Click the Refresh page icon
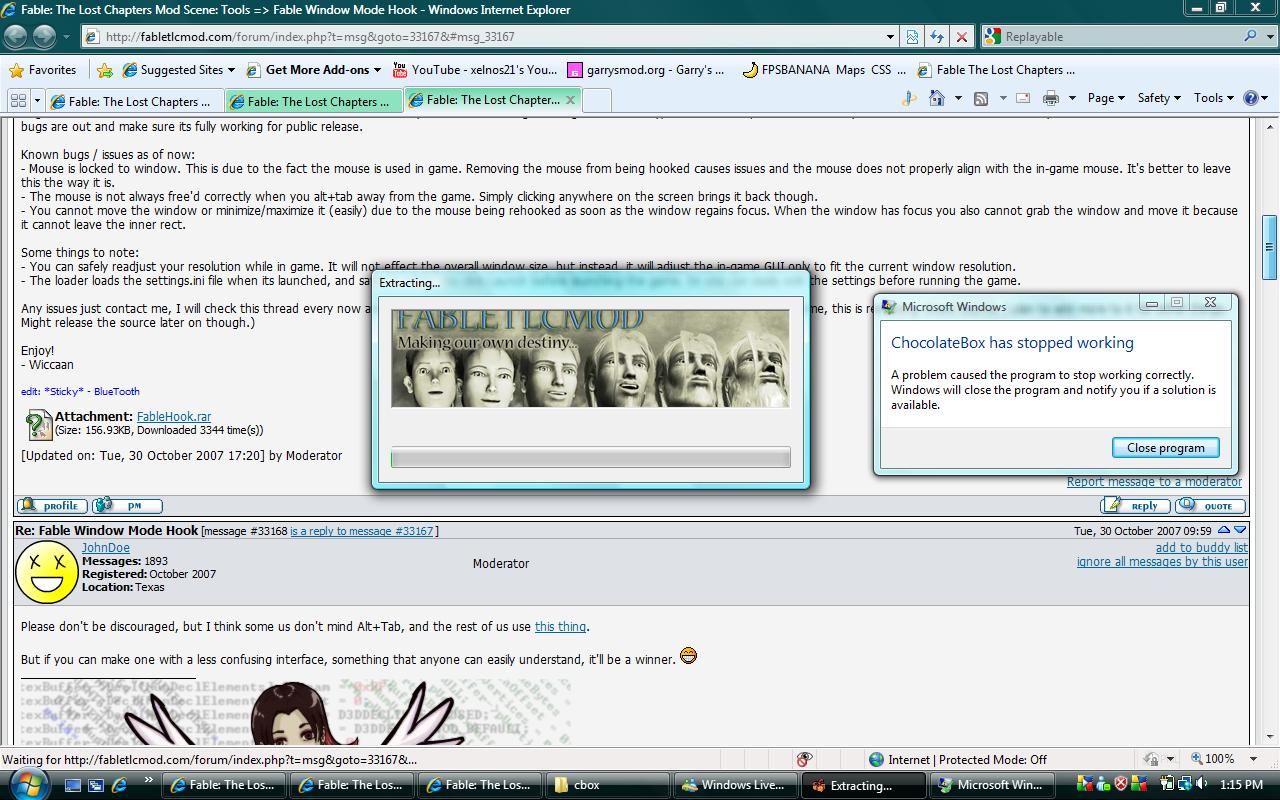The width and height of the screenshot is (1280, 800). pyautogui.click(x=937, y=37)
